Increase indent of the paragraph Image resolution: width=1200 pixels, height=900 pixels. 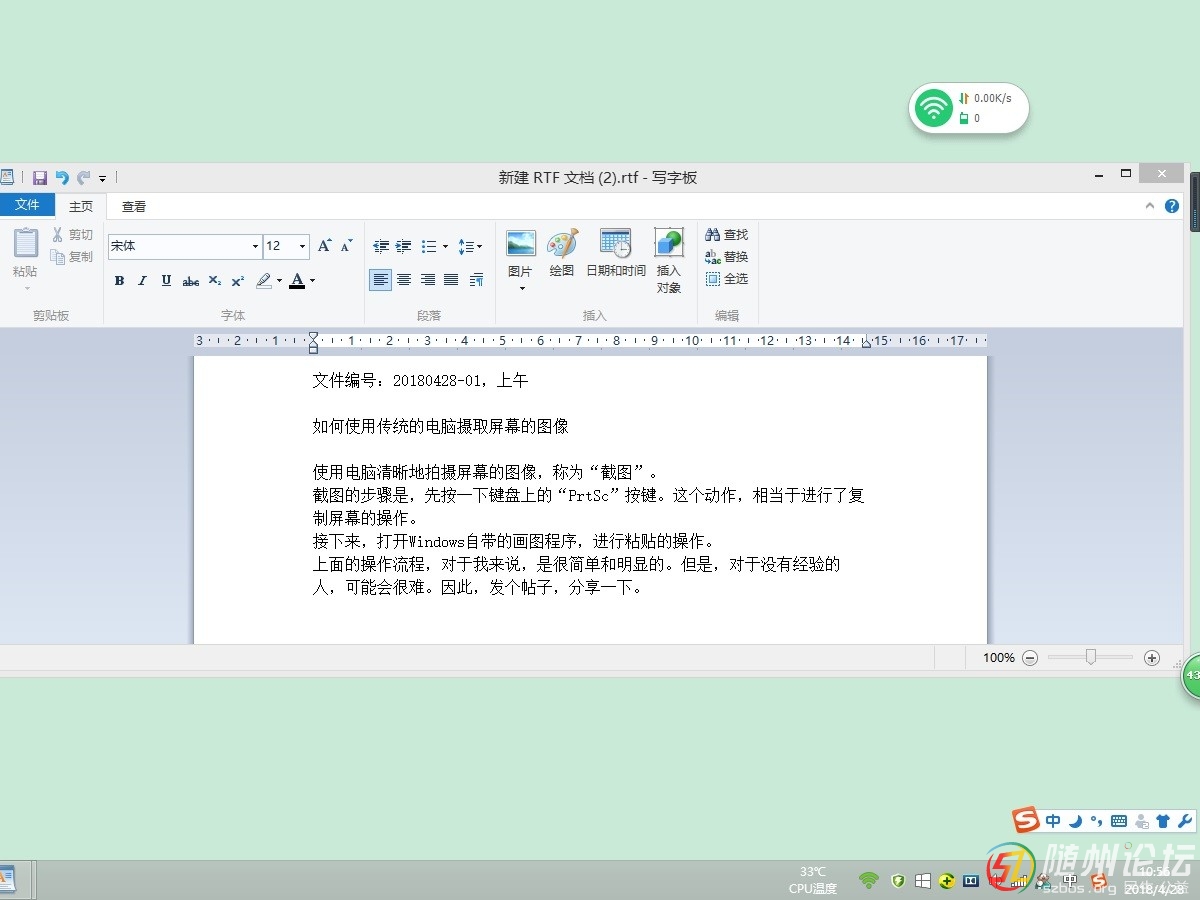[404, 246]
